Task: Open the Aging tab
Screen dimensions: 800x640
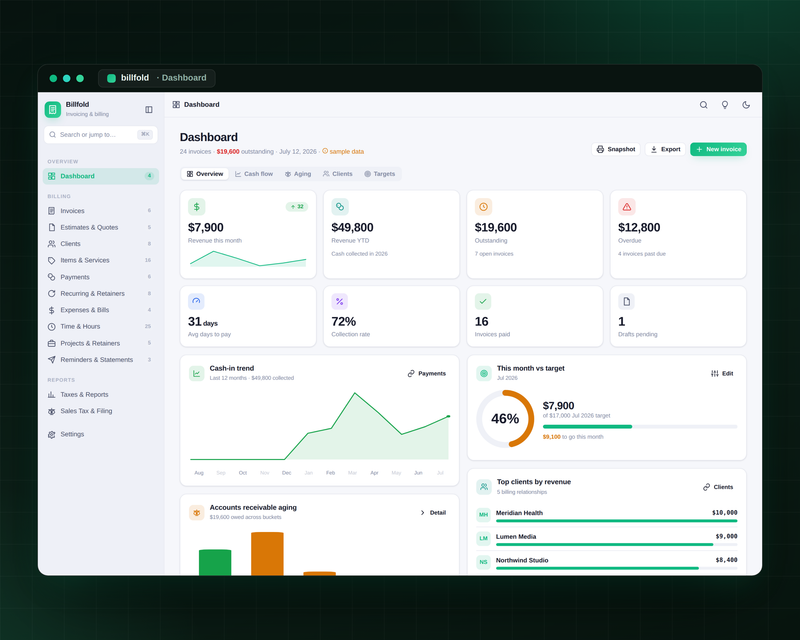Action: tap(298, 174)
